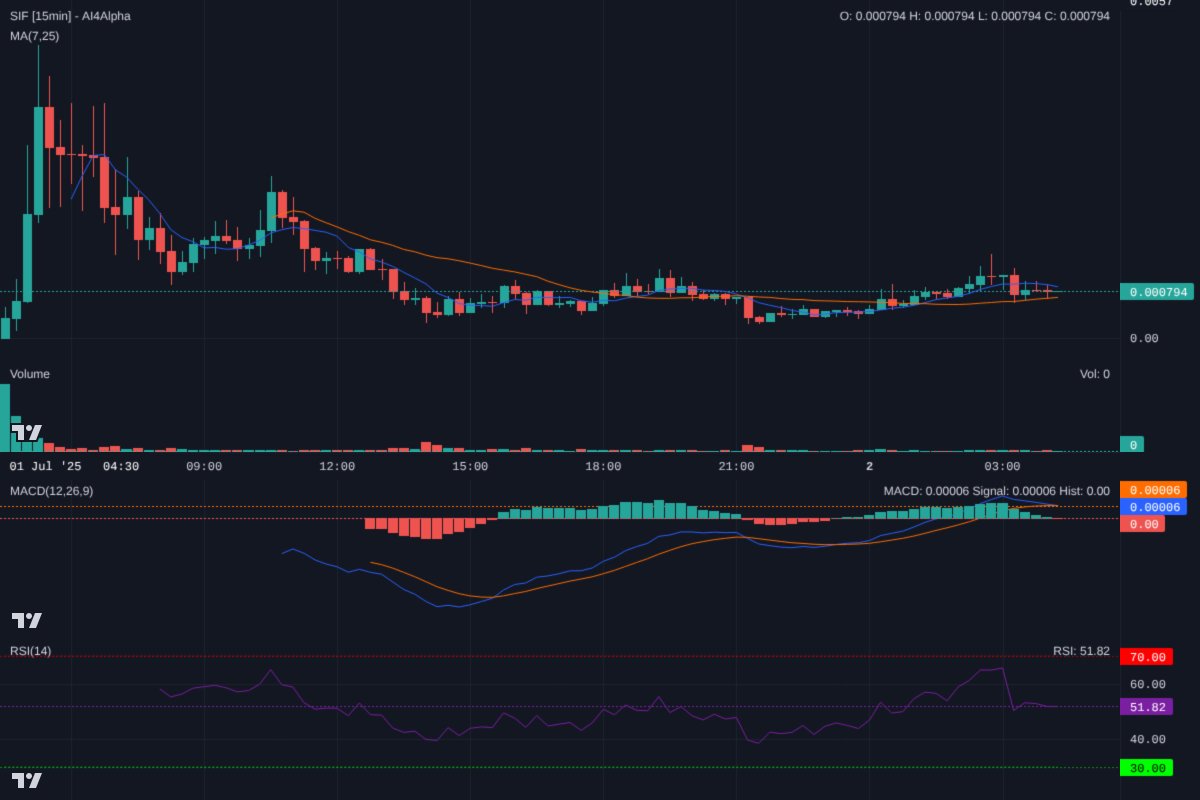
Task: Select the Volume pane label
Action: 30,374
